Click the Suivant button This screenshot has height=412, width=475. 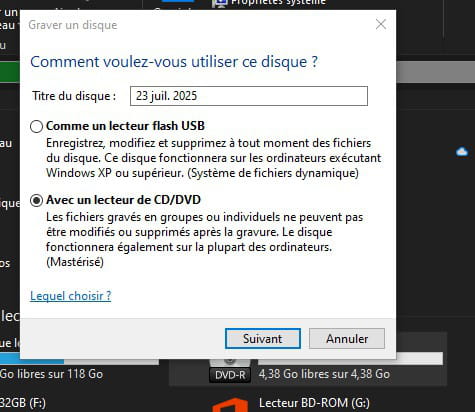coord(263,339)
